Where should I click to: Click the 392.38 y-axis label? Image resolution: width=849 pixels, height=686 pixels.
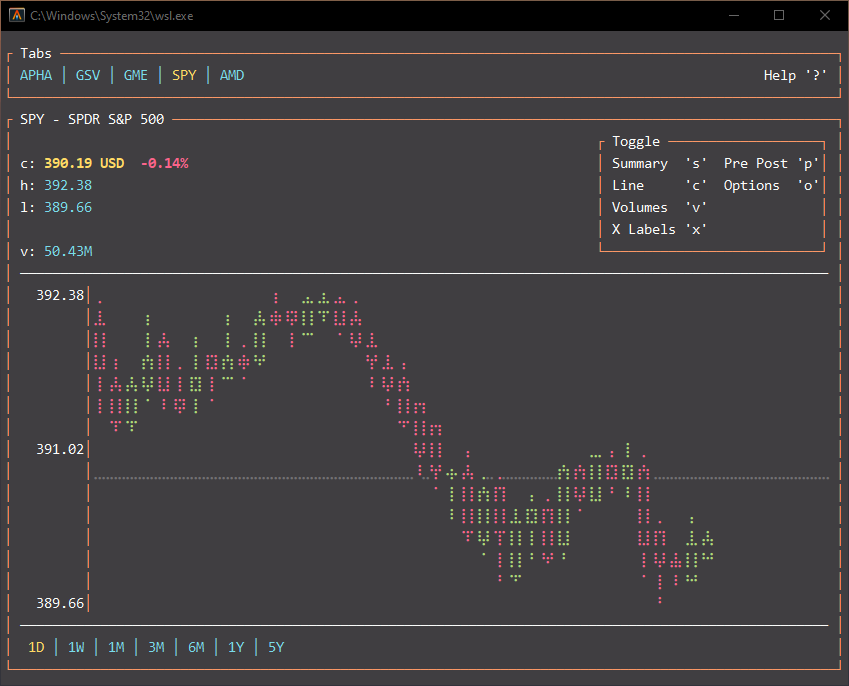(60, 295)
